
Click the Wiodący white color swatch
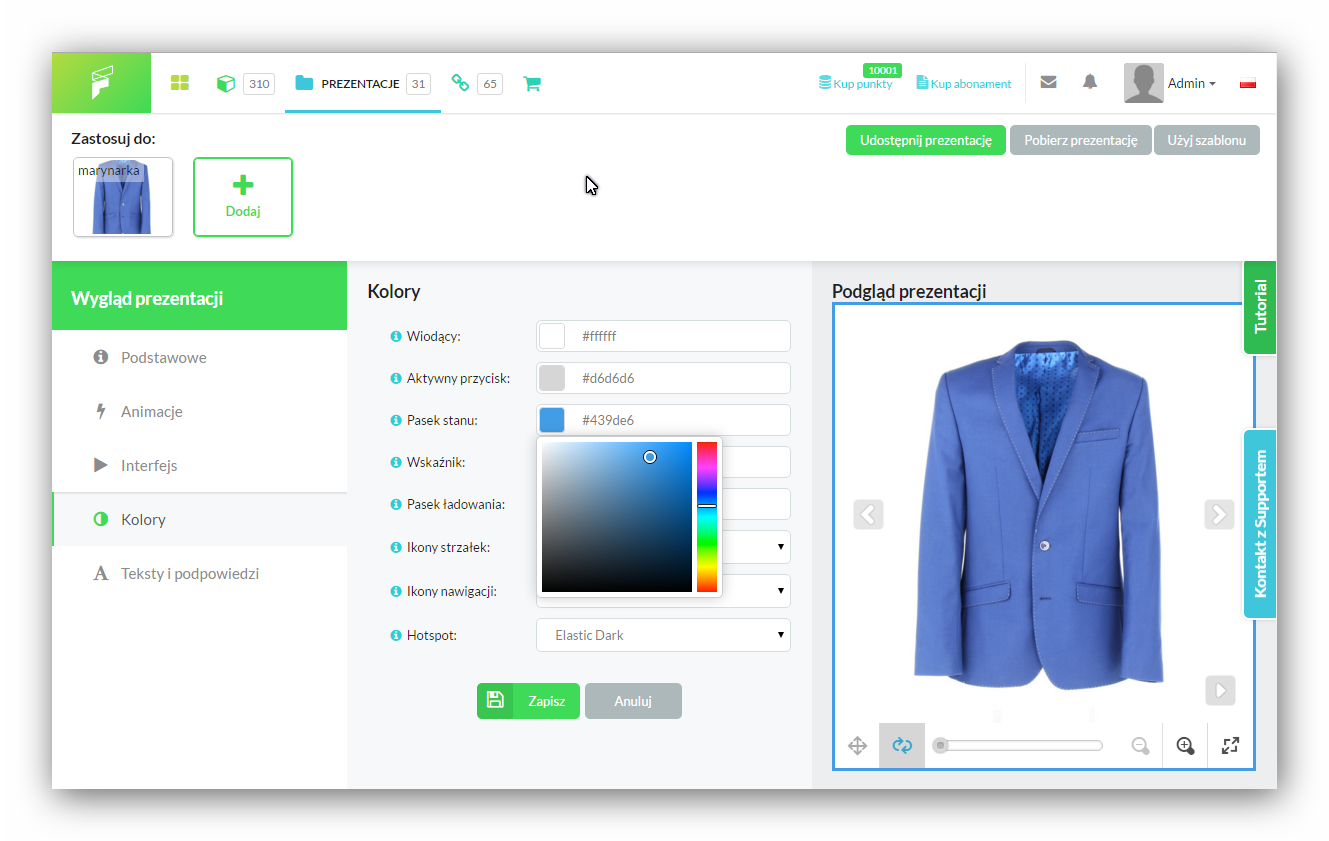pyautogui.click(x=552, y=336)
